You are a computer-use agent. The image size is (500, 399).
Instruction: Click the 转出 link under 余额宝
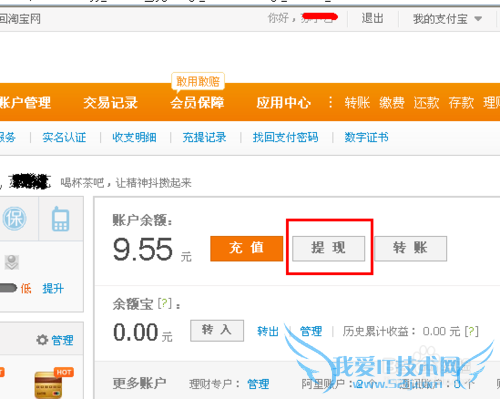[268, 331]
